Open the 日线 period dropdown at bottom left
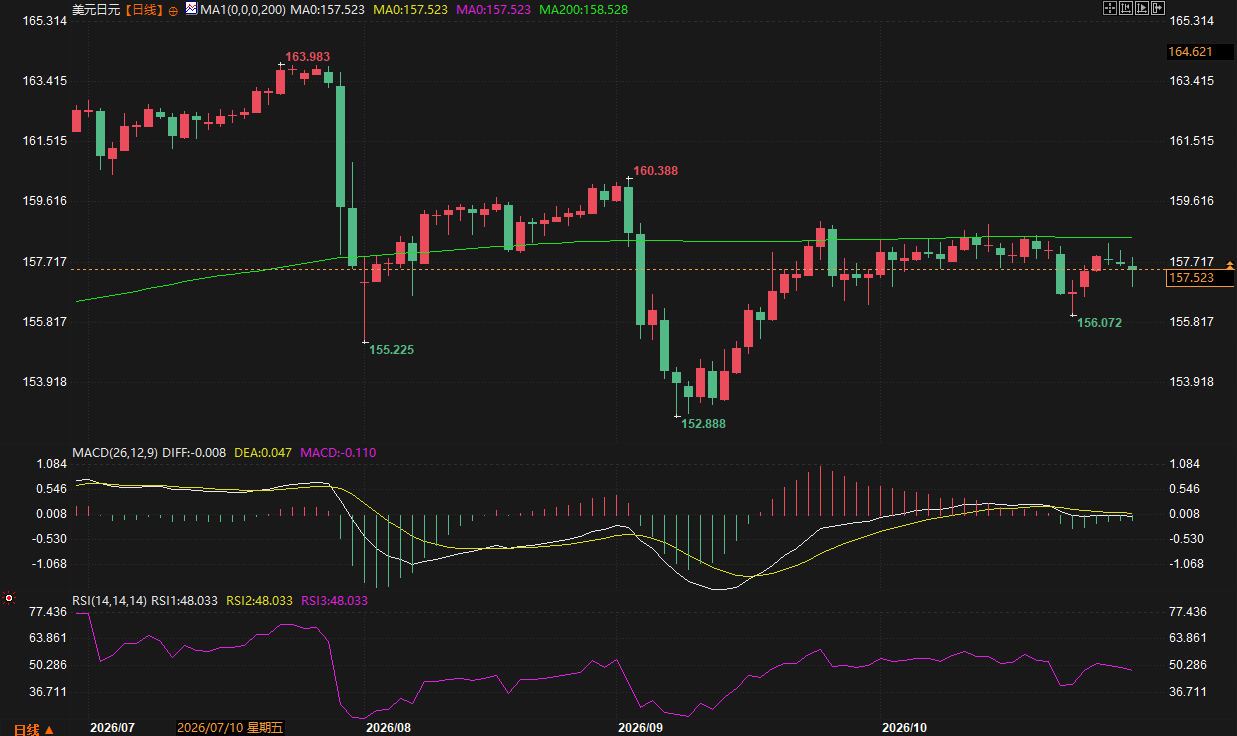1237x736 pixels. click(33, 729)
